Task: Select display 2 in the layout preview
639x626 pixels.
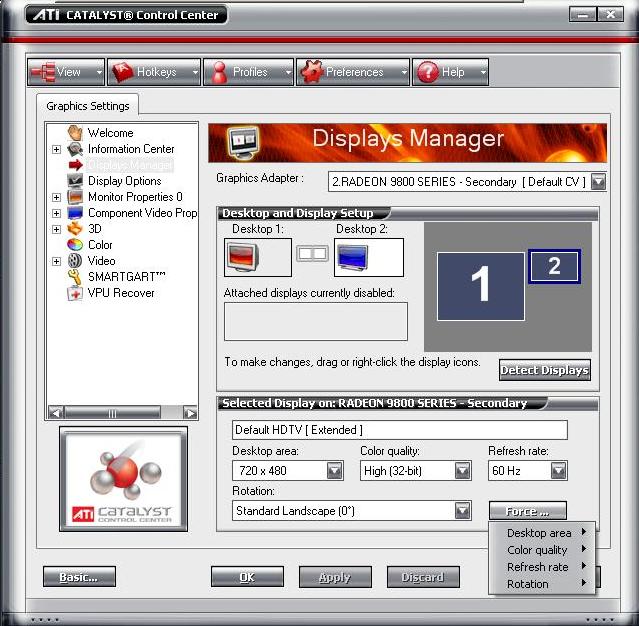Action: pyautogui.click(x=554, y=266)
